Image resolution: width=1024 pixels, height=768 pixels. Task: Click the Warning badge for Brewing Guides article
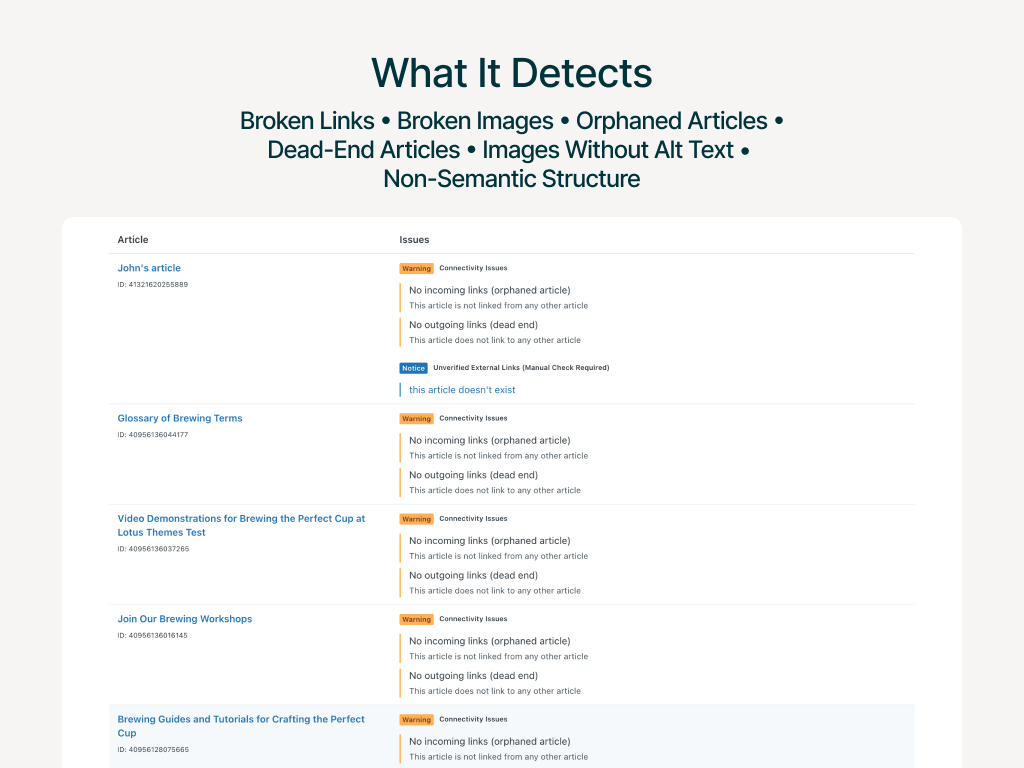[x=416, y=719]
